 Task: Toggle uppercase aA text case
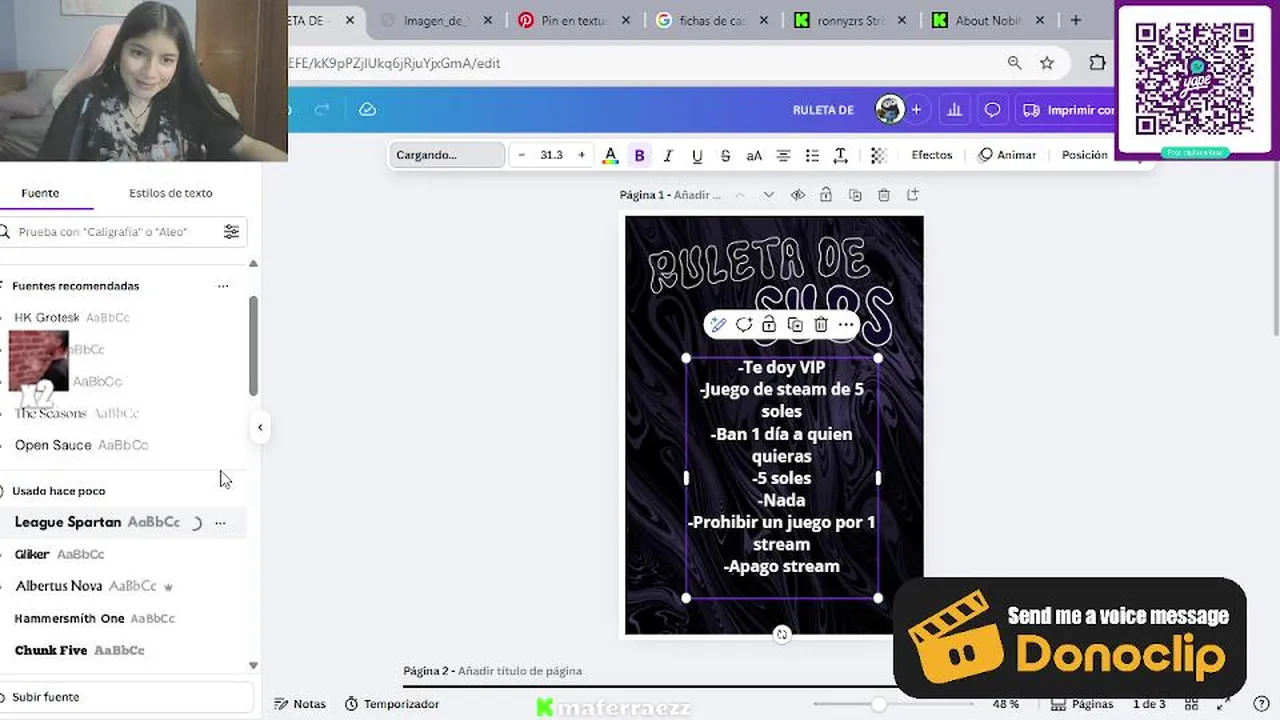pos(754,155)
